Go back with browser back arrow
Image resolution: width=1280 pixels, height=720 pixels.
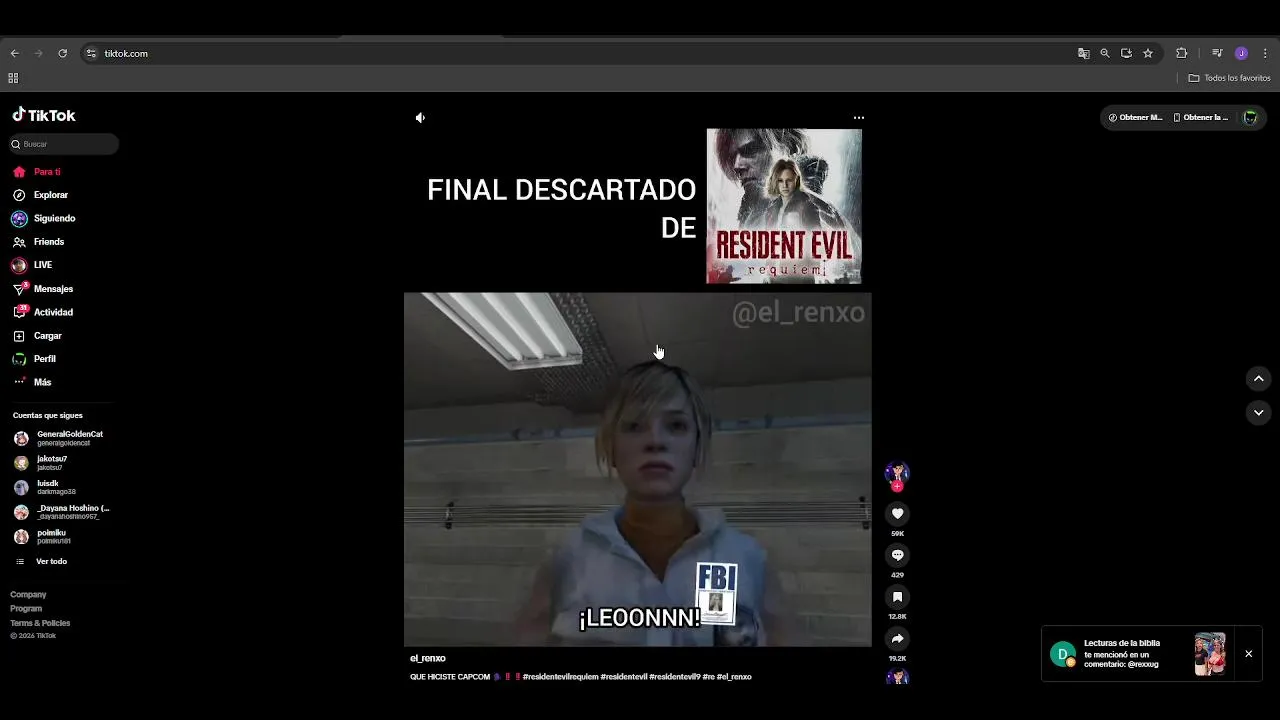[14, 53]
